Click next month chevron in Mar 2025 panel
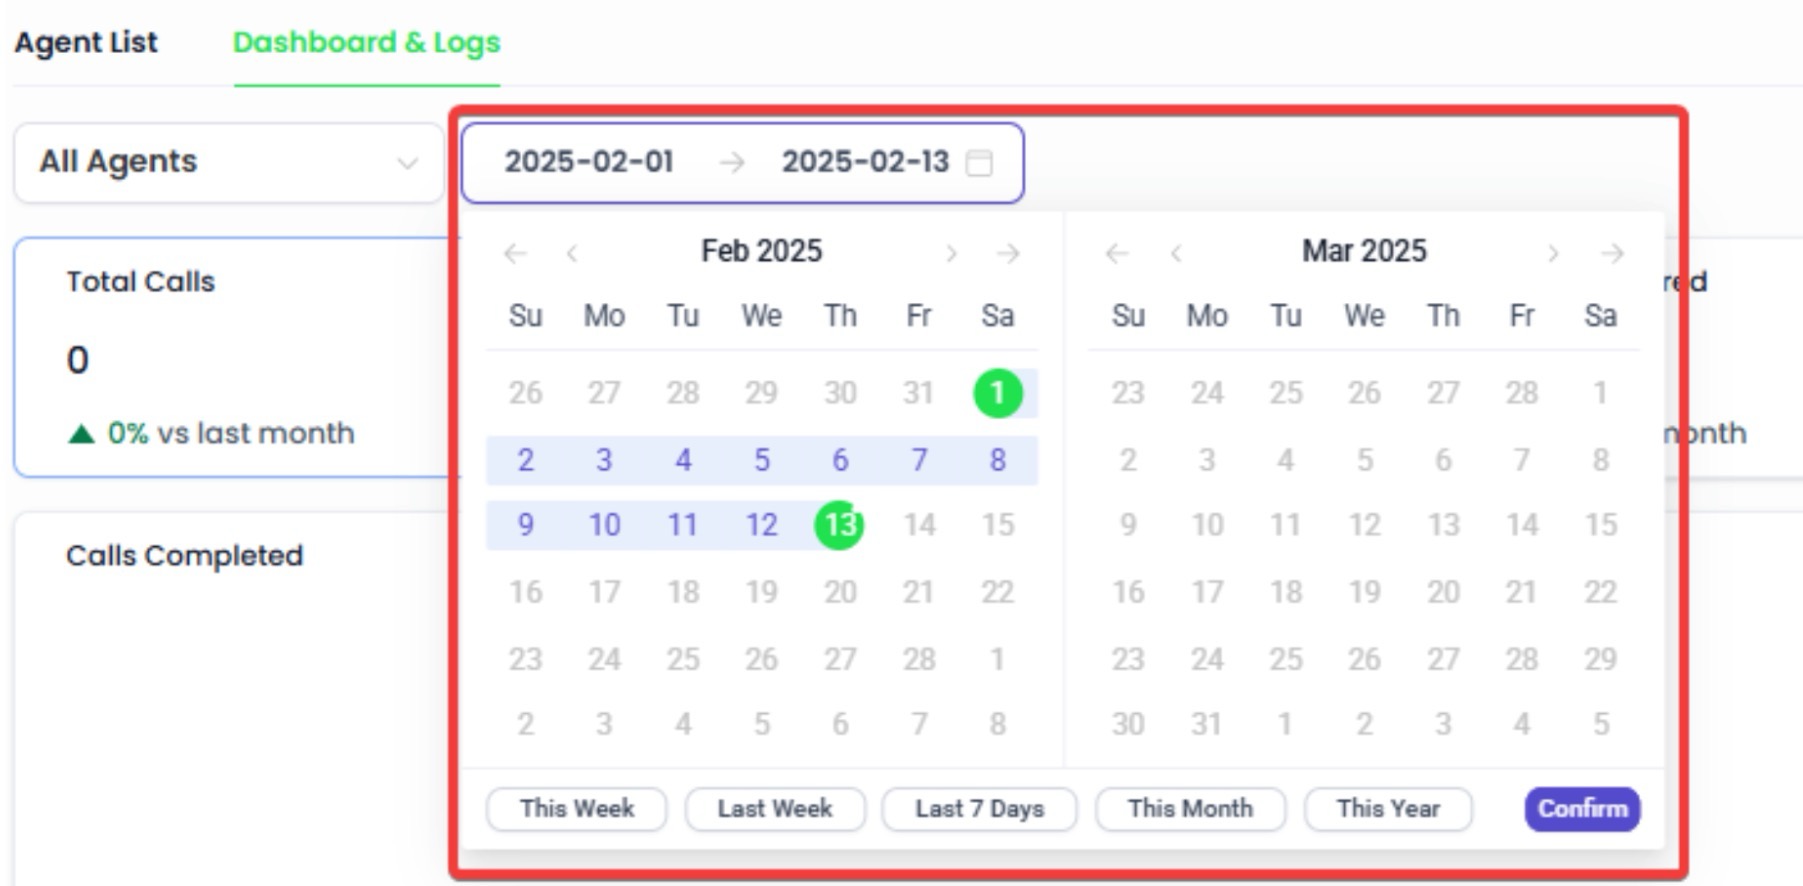1803x886 pixels. (1553, 254)
